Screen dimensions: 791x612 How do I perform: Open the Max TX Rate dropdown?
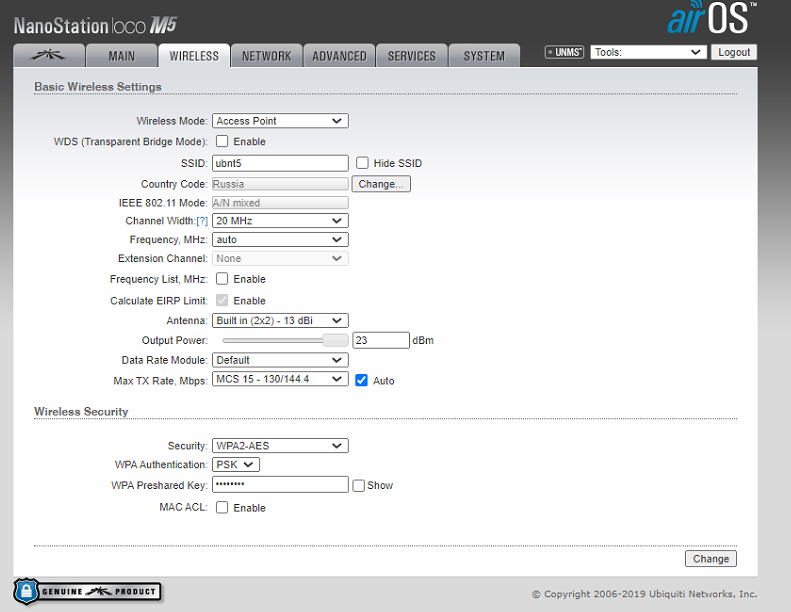280,379
